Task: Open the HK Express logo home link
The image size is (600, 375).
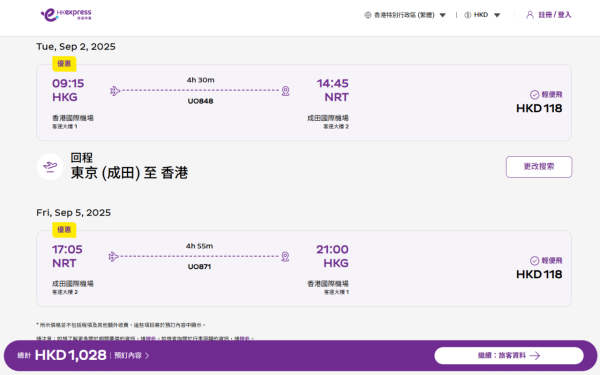Action: 66,15
